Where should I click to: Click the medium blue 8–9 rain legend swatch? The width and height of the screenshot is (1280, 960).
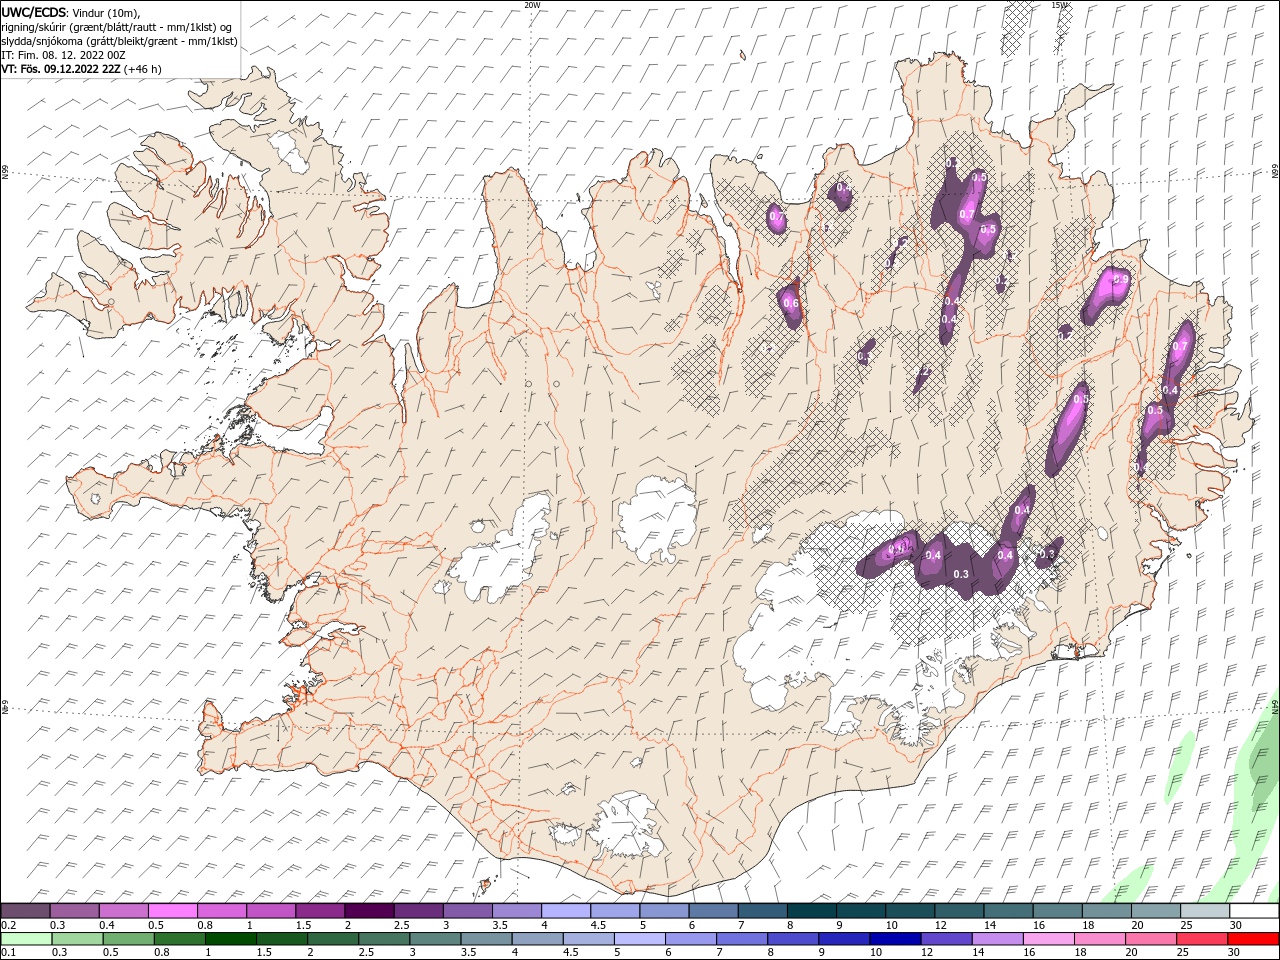(792, 939)
